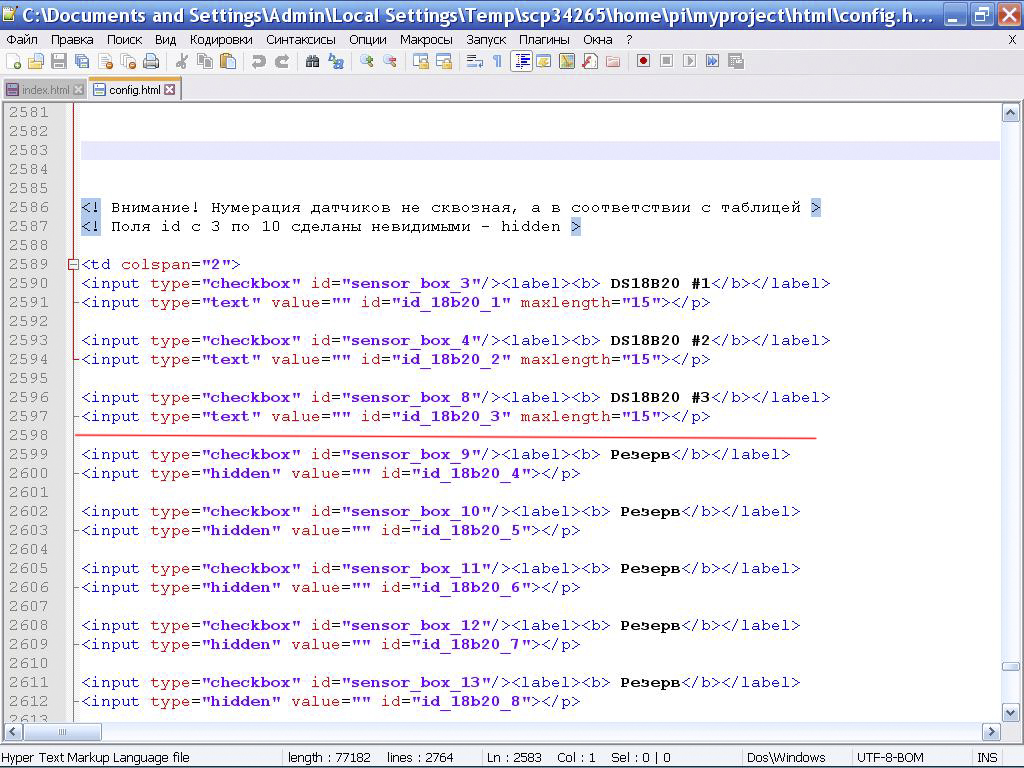
Task: Open the Окна menu
Action: pos(598,40)
